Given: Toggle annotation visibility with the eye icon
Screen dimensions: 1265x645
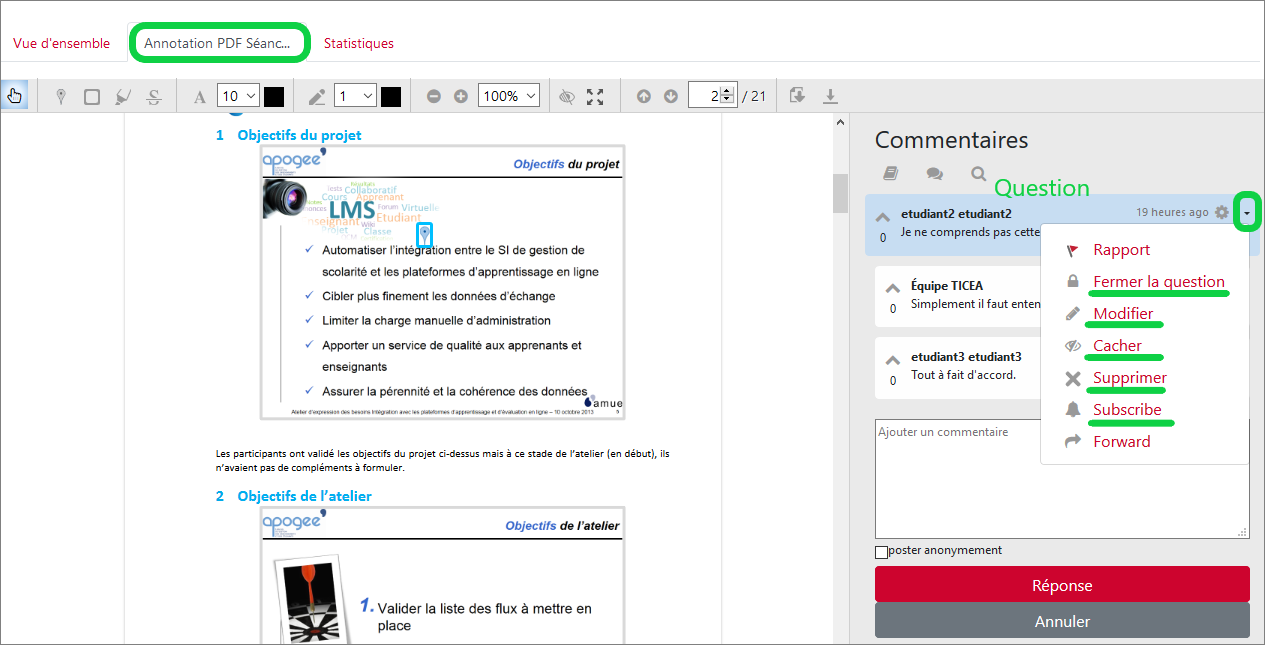Looking at the screenshot, I should (x=567, y=96).
